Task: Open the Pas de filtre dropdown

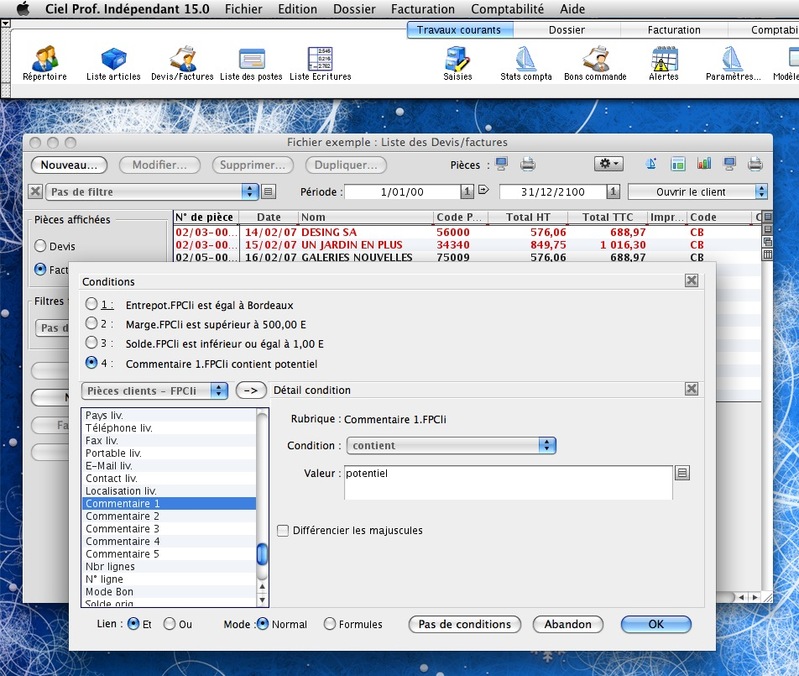Action: [x=152, y=192]
